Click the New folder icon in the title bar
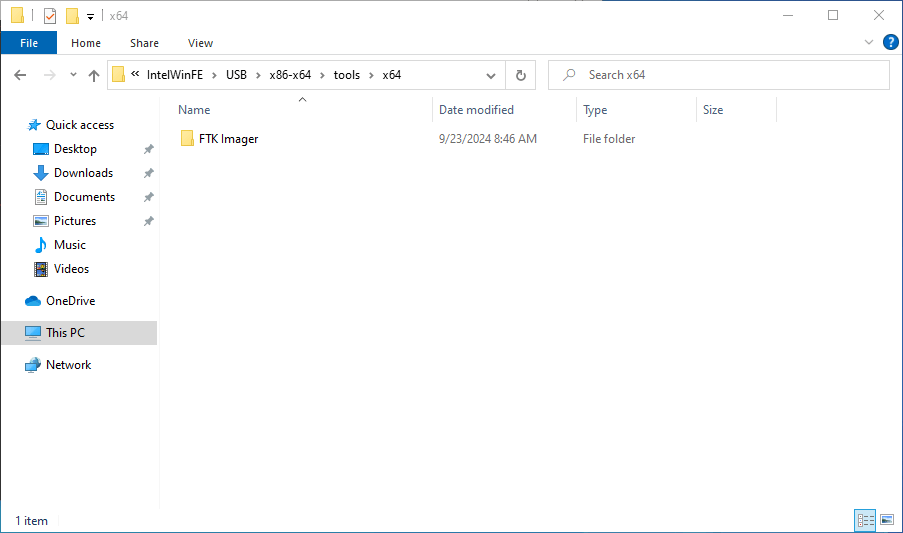This screenshot has width=903, height=533. 72,16
